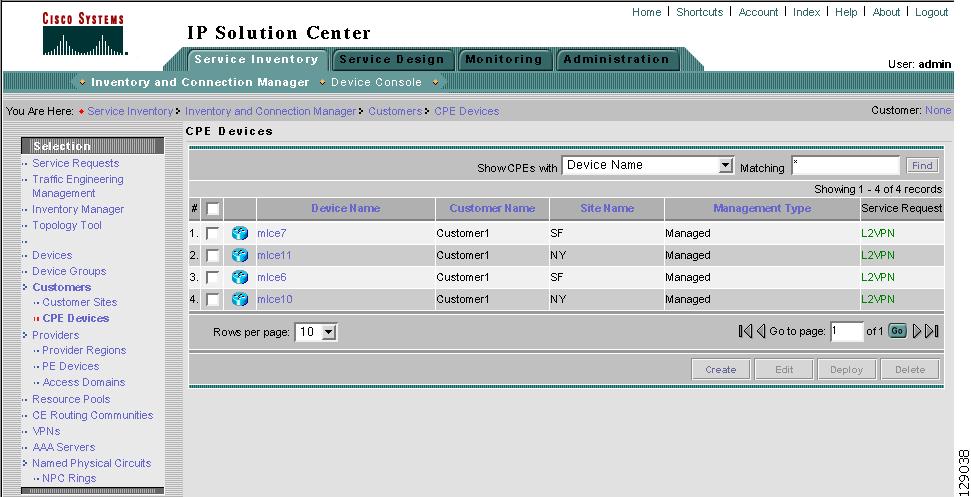This screenshot has height=497, width=971.
Task: Click the Matching filter text field
Action: point(845,165)
